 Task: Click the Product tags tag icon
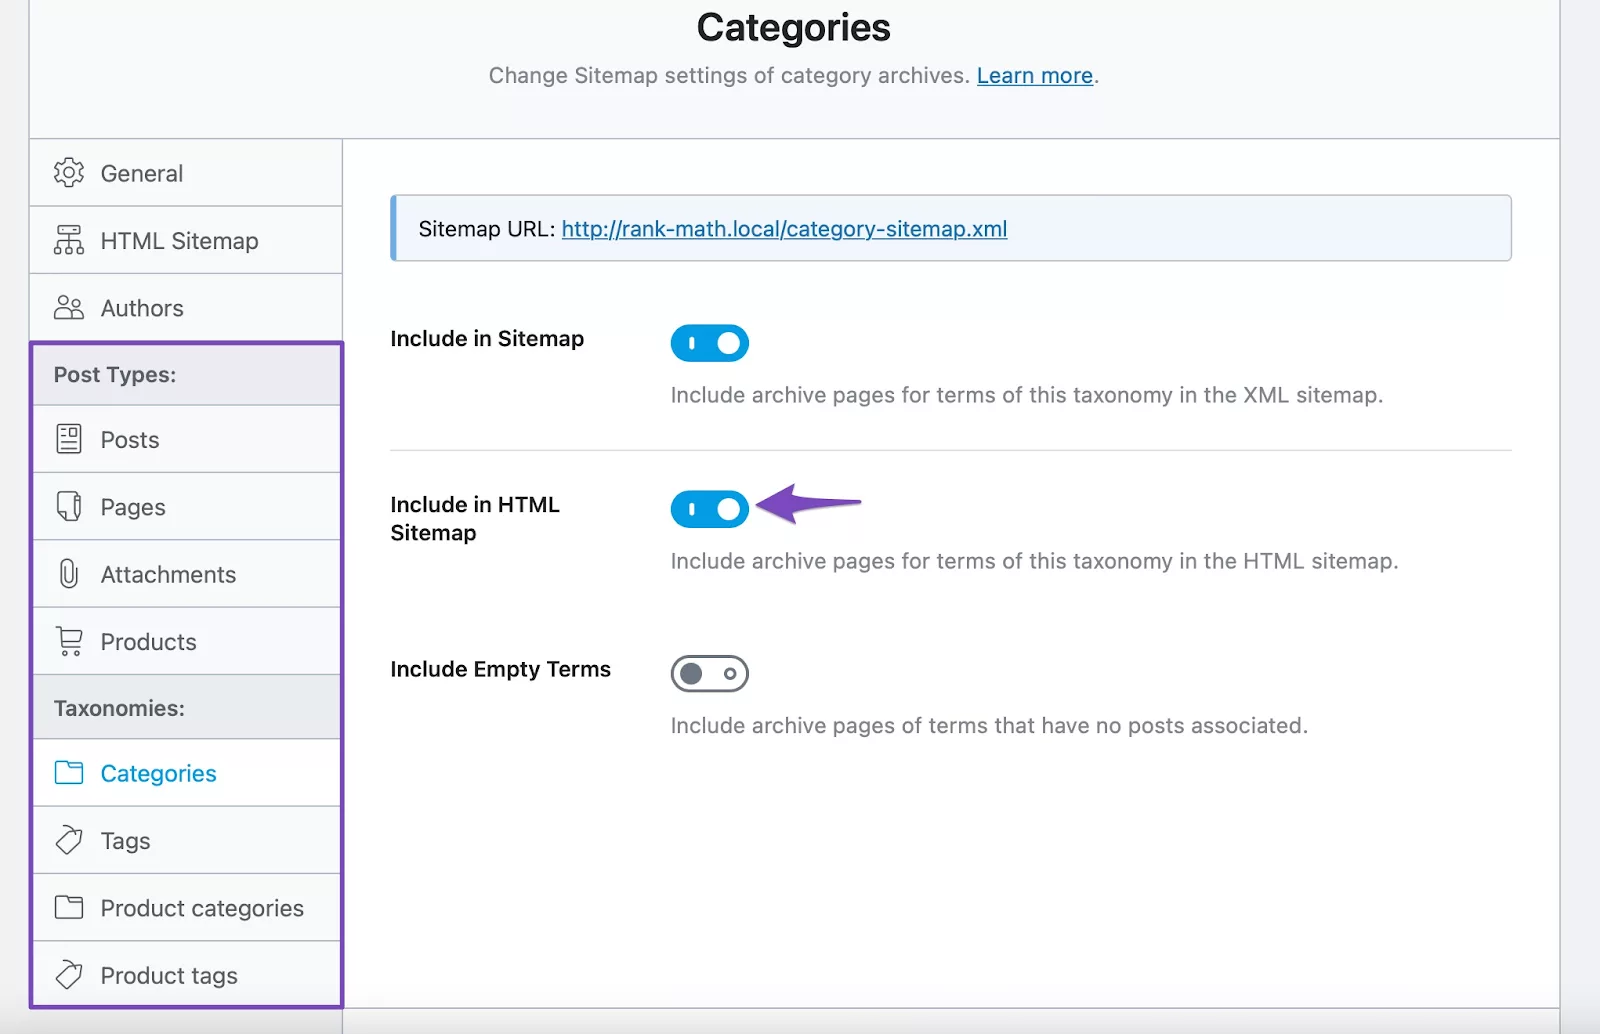tap(69, 974)
